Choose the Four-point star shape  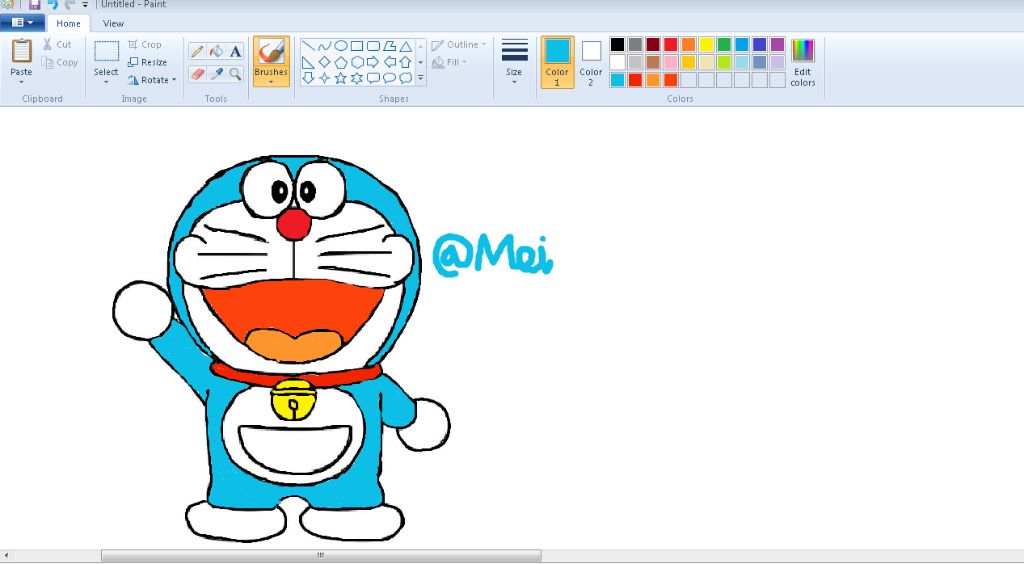(x=325, y=78)
